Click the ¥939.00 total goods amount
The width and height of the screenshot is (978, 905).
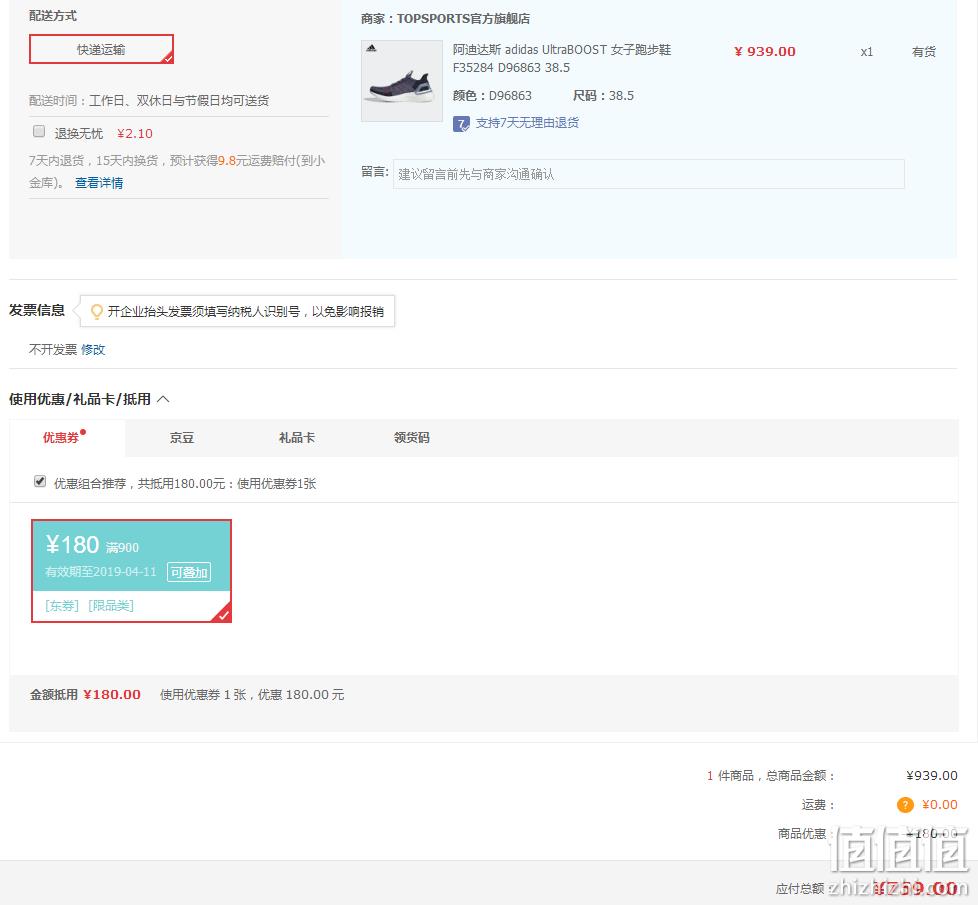click(932, 775)
